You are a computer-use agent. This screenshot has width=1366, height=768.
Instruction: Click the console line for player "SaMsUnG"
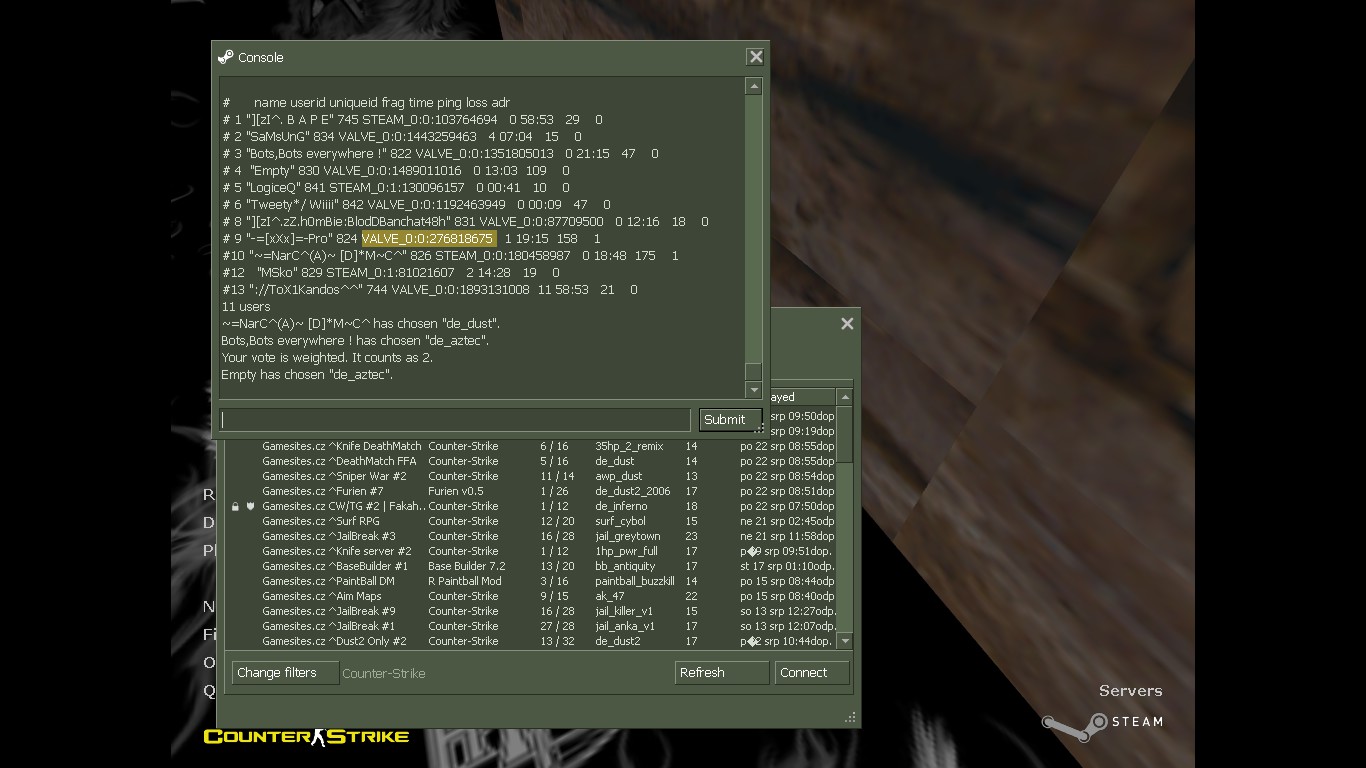[x=402, y=137]
